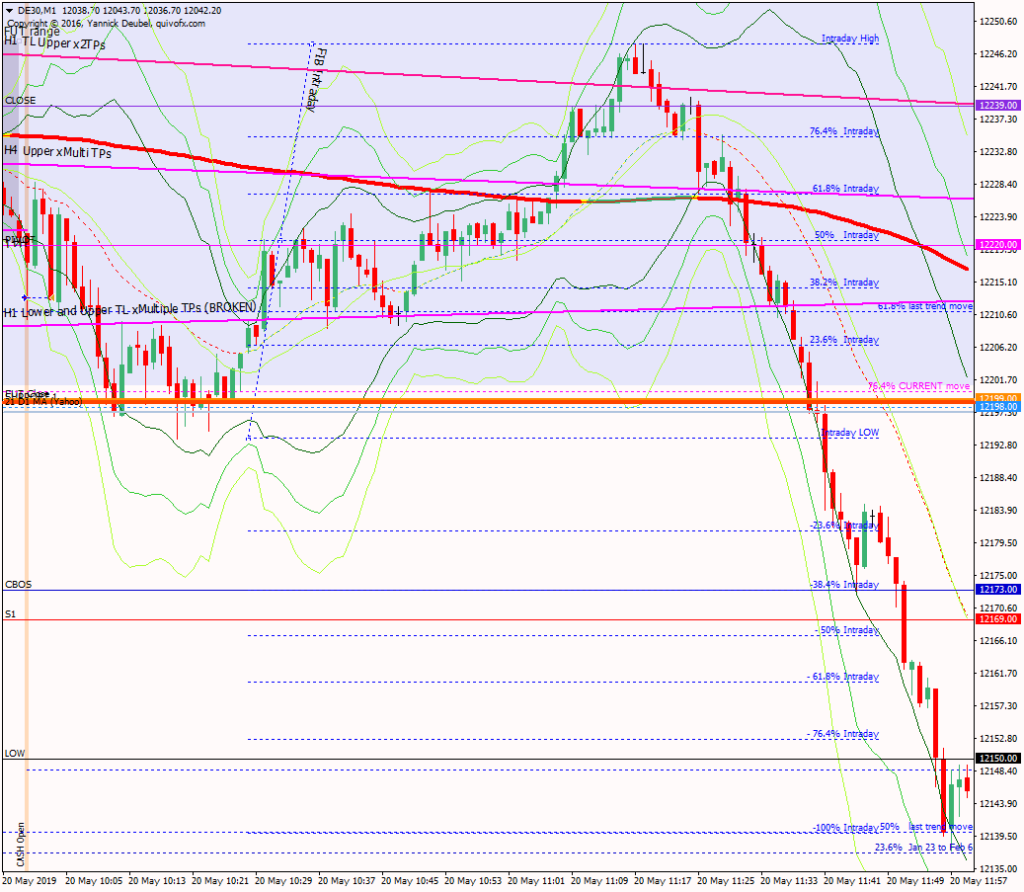
Task: Click the blue 12220.00 price tag
Action: 997,244
